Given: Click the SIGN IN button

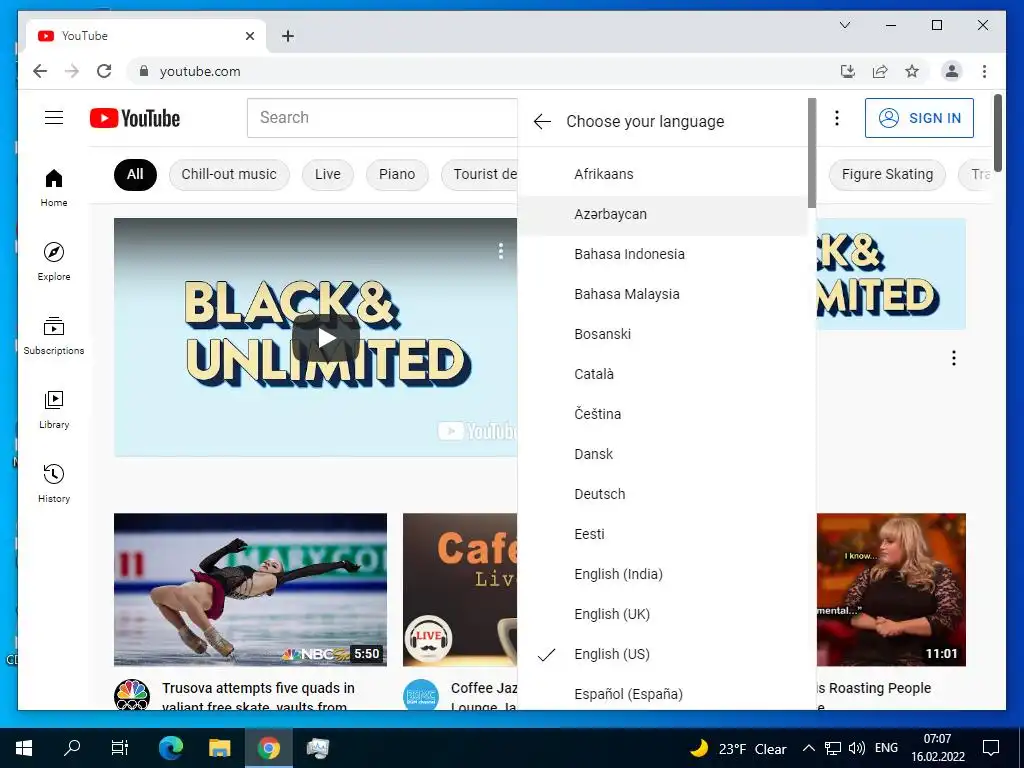Looking at the screenshot, I should click(919, 118).
